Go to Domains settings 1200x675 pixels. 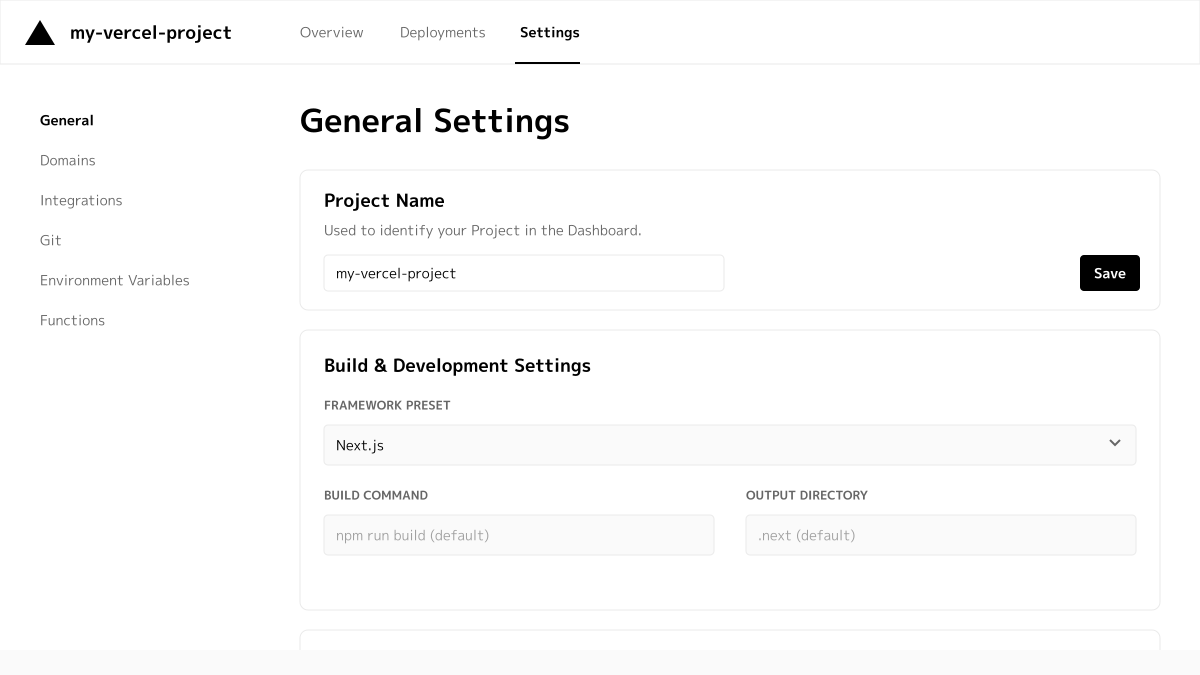(68, 160)
